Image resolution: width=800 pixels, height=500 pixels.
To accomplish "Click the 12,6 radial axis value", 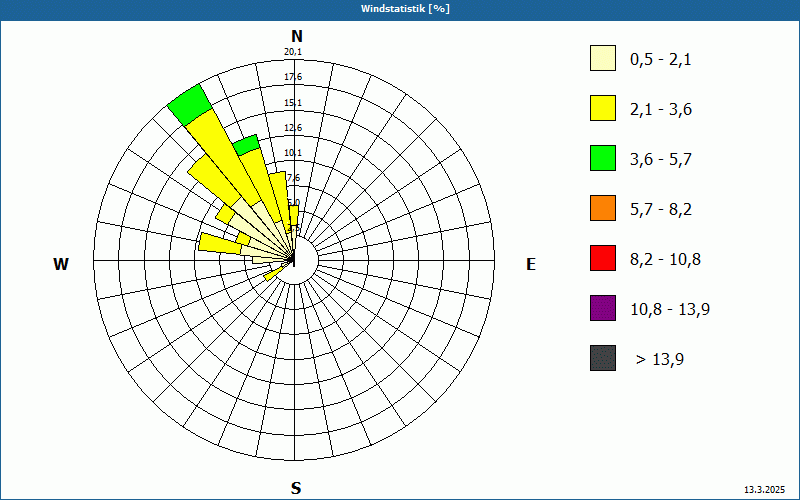I will [x=293, y=128].
